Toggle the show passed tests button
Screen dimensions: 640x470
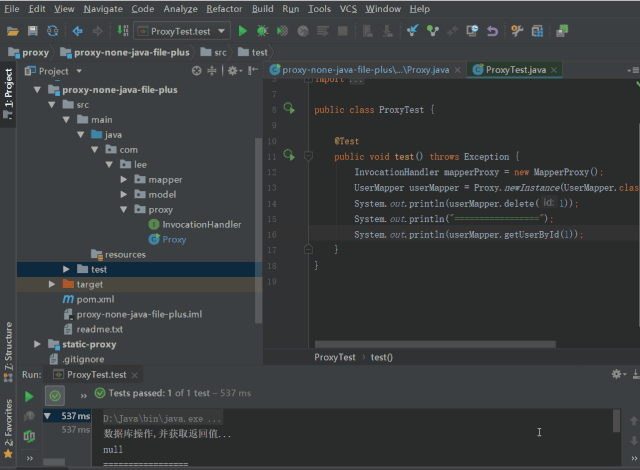[x=55, y=396]
